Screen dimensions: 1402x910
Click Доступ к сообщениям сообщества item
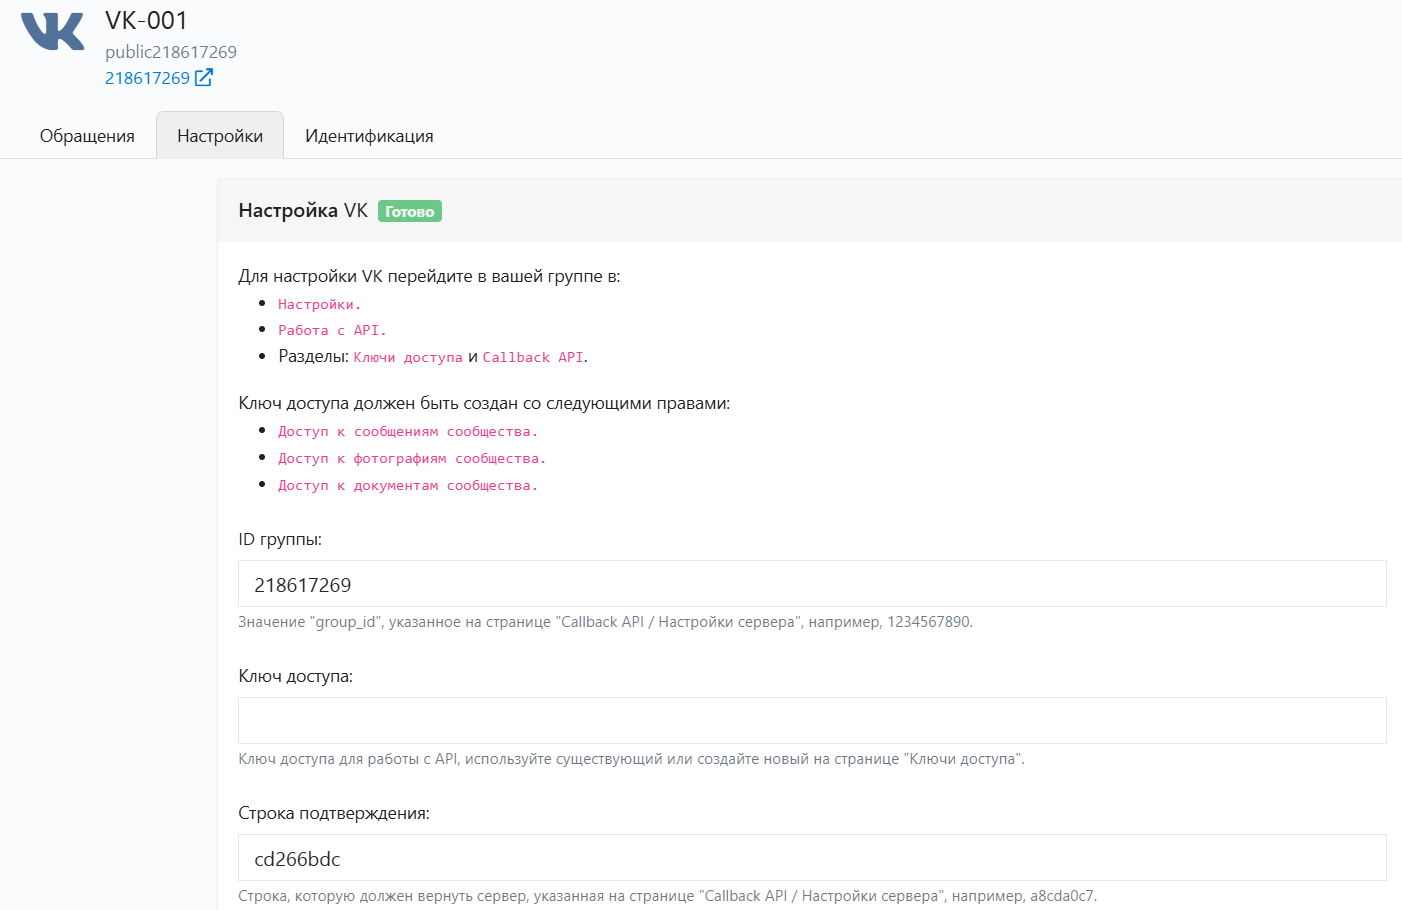coord(408,431)
